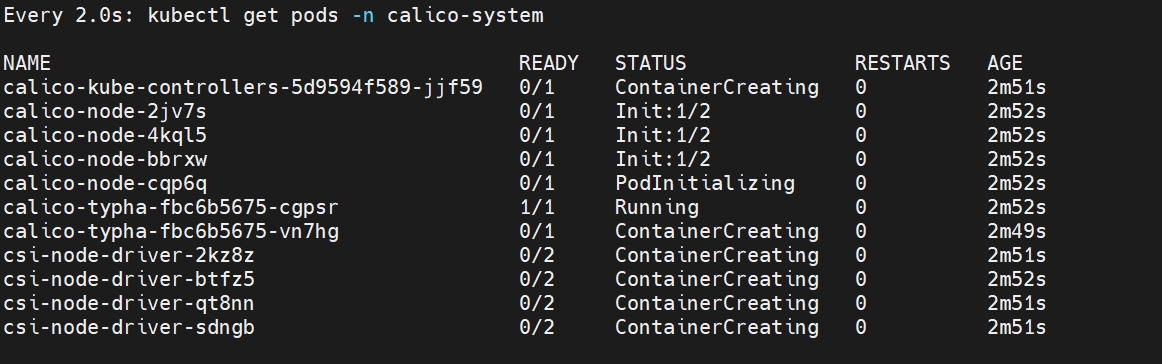Click the calico-typha-fbc6b5675-vn7hg pod name
Screen dimensions: 1162x364
[171, 232]
